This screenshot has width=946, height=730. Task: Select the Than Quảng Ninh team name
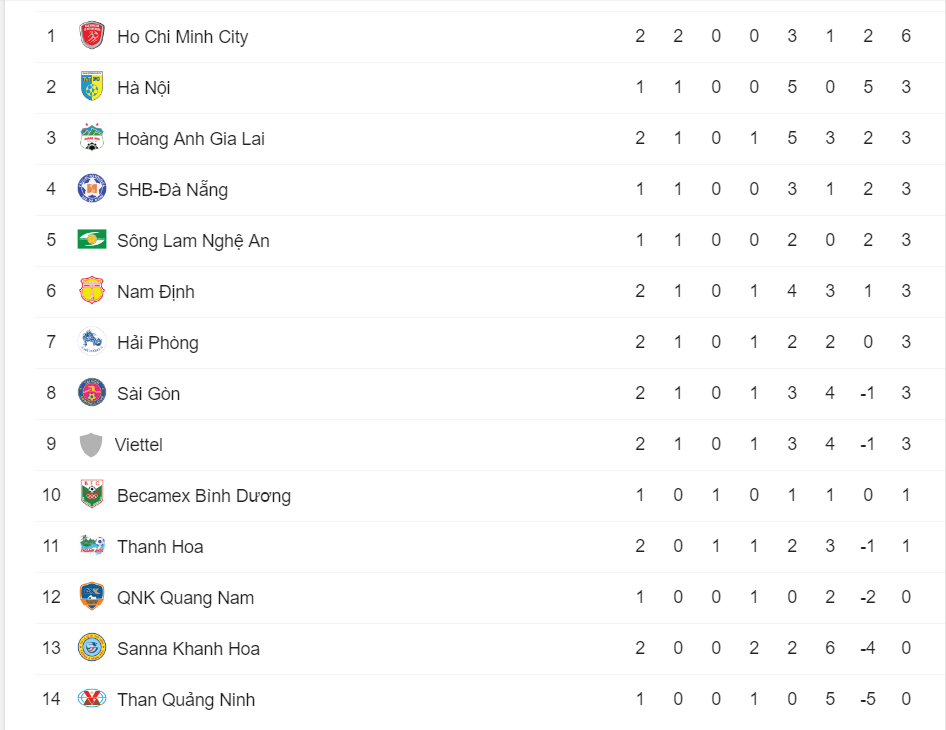(186, 700)
